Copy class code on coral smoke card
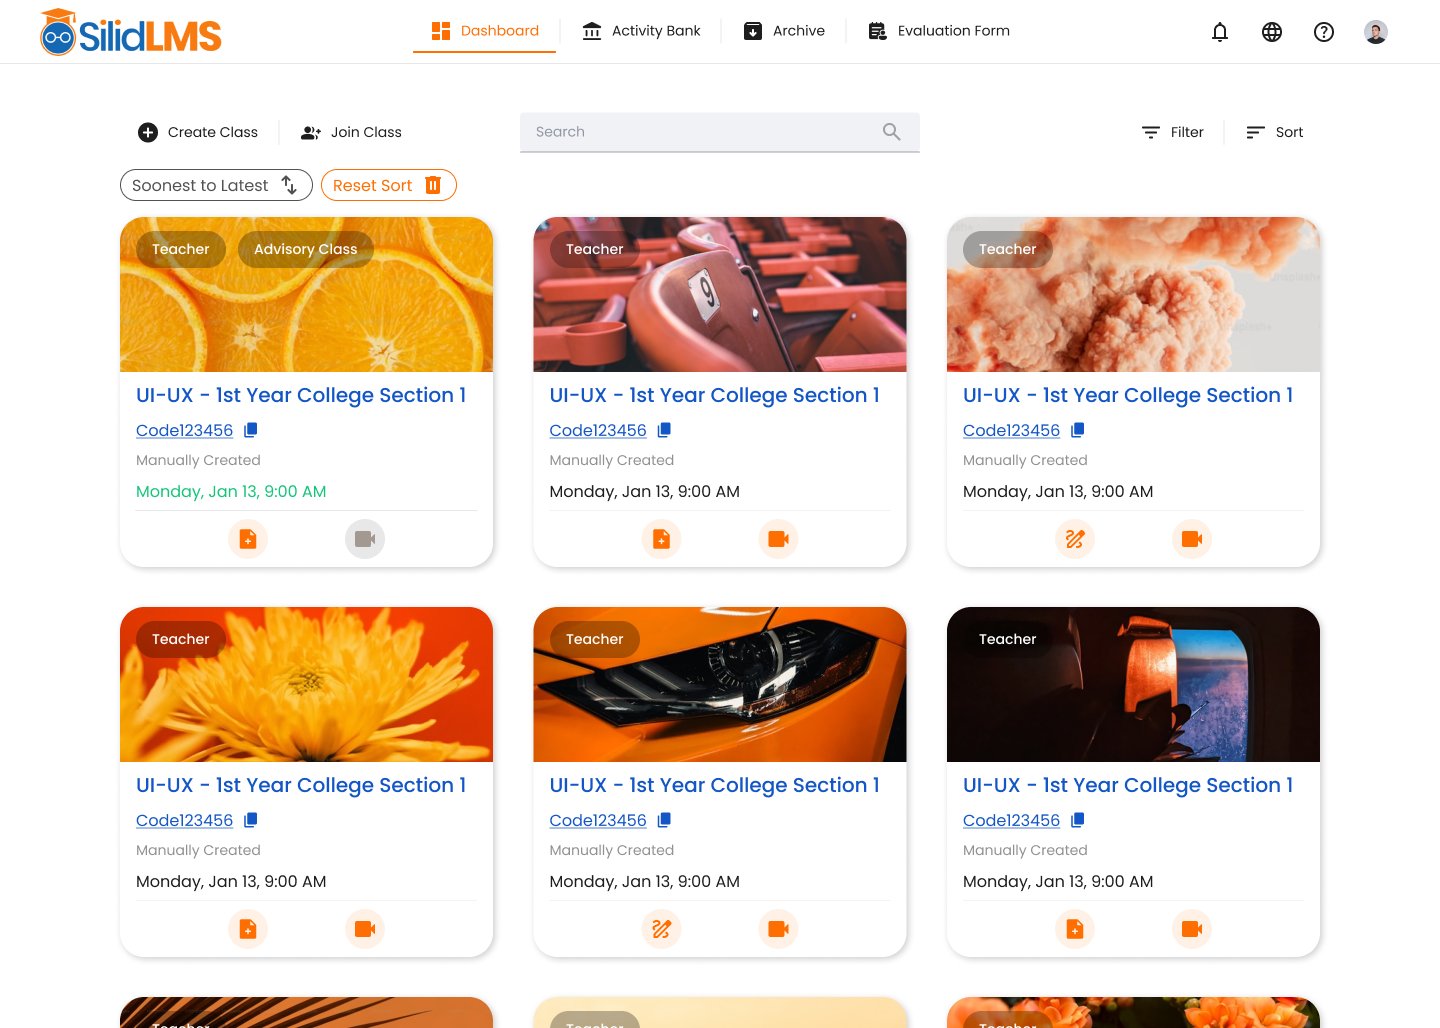The height and width of the screenshot is (1028, 1440). [1078, 430]
